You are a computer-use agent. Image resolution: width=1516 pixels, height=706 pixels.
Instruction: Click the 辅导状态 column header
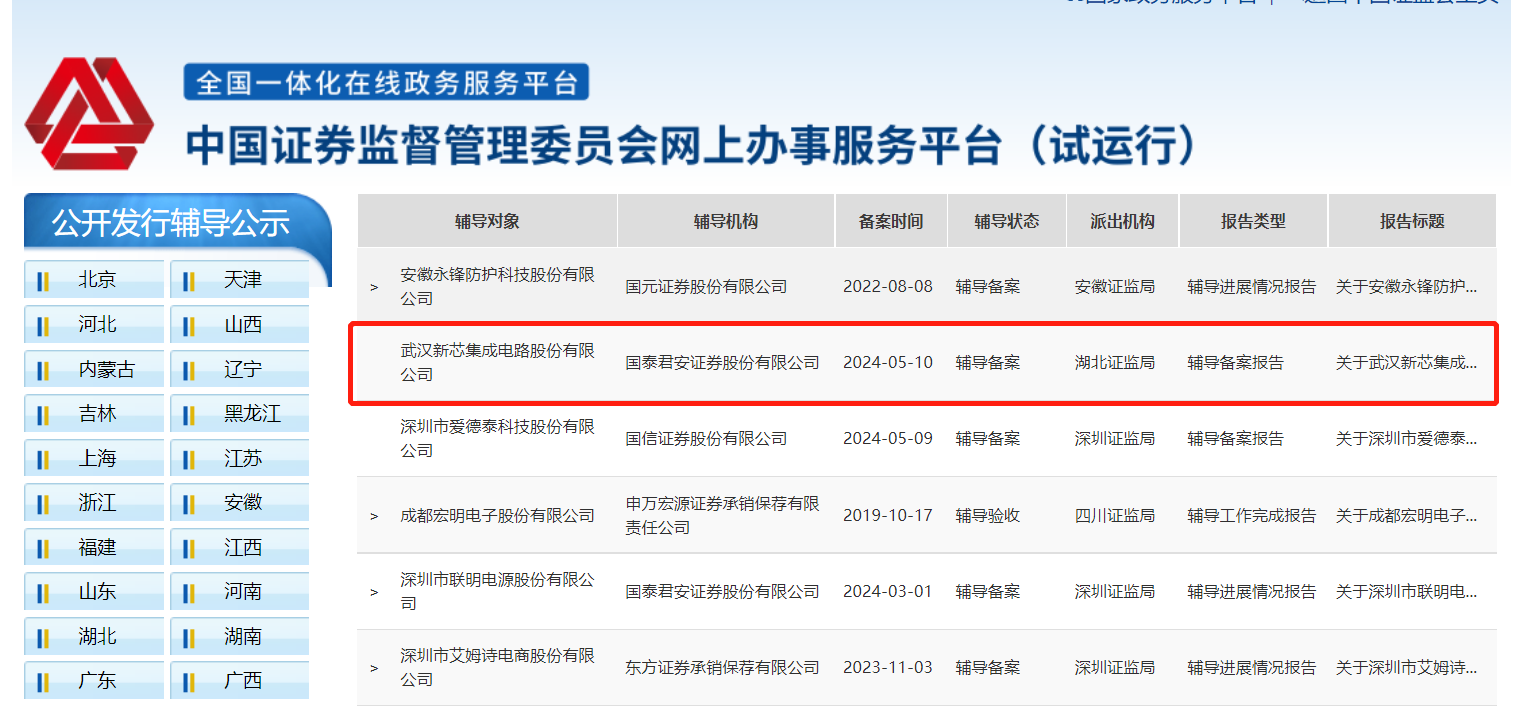[x=1006, y=221]
